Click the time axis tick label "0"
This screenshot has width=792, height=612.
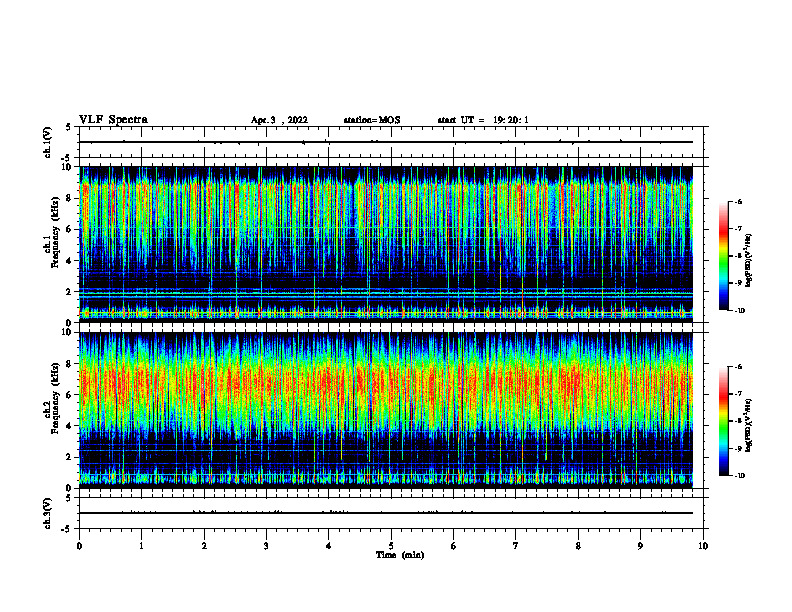pos(79,546)
